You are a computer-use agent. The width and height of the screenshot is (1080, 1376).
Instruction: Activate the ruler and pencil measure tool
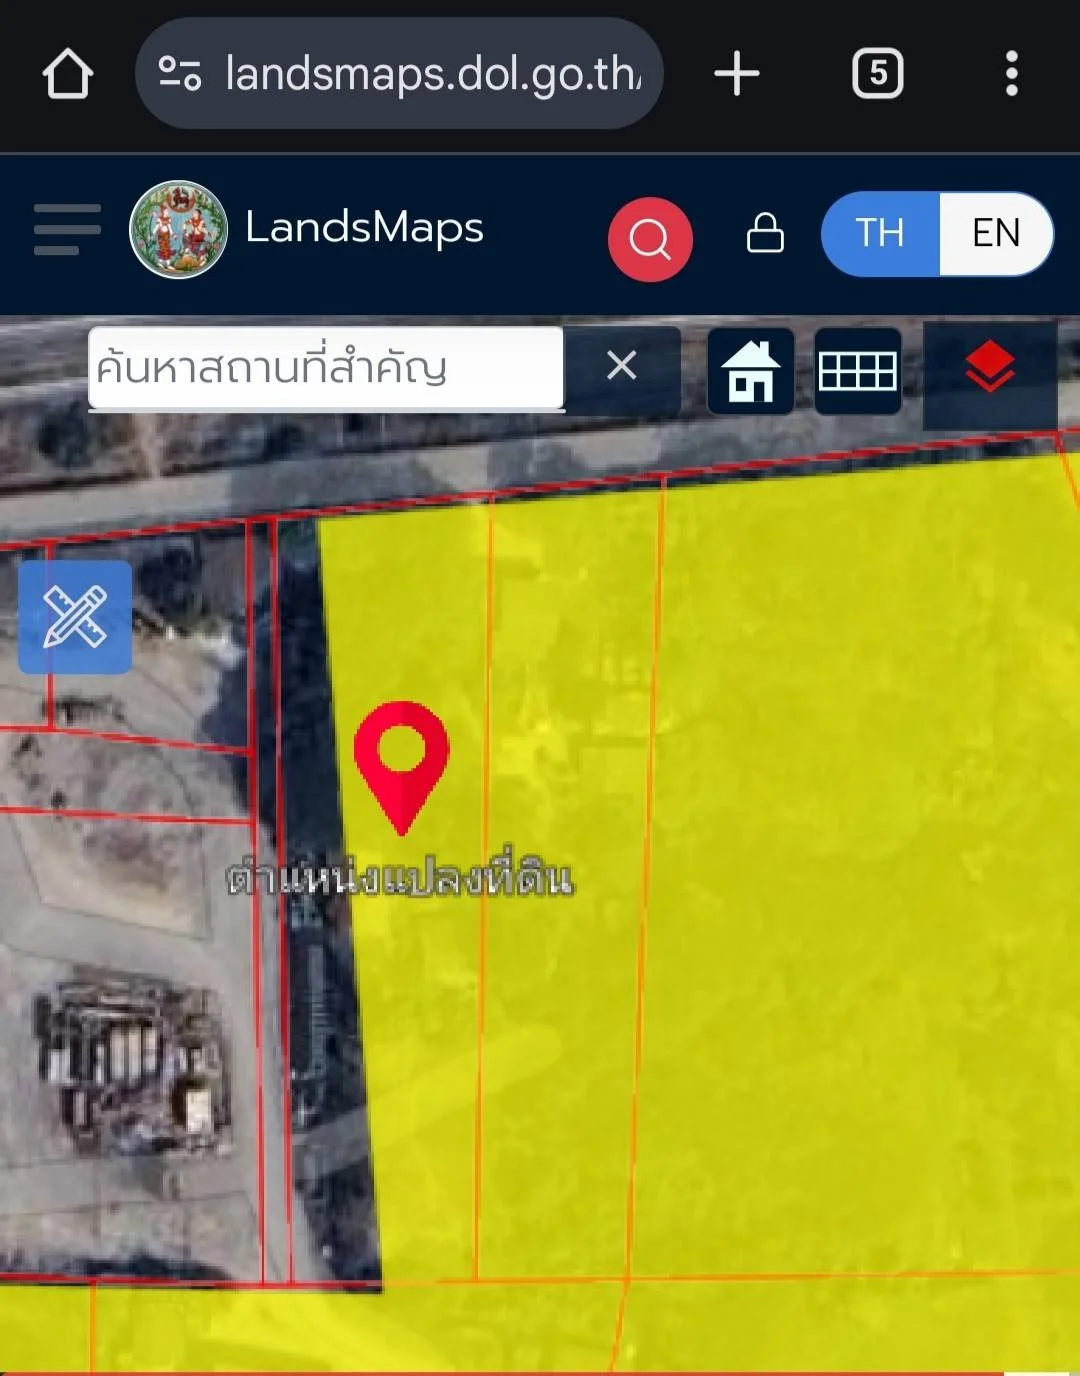click(75, 617)
